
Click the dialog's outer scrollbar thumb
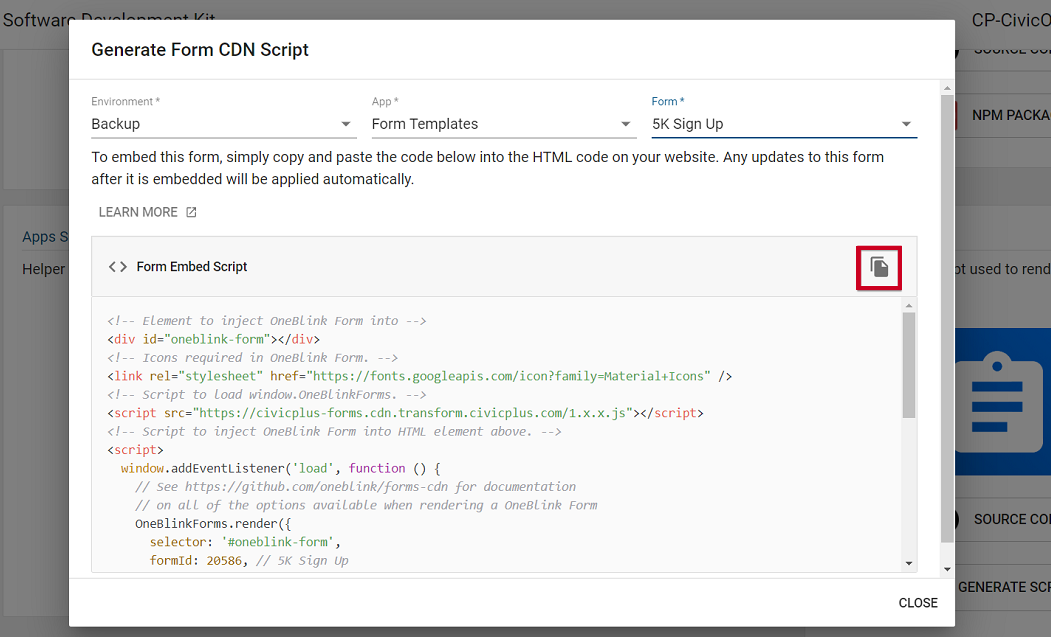tap(947, 318)
